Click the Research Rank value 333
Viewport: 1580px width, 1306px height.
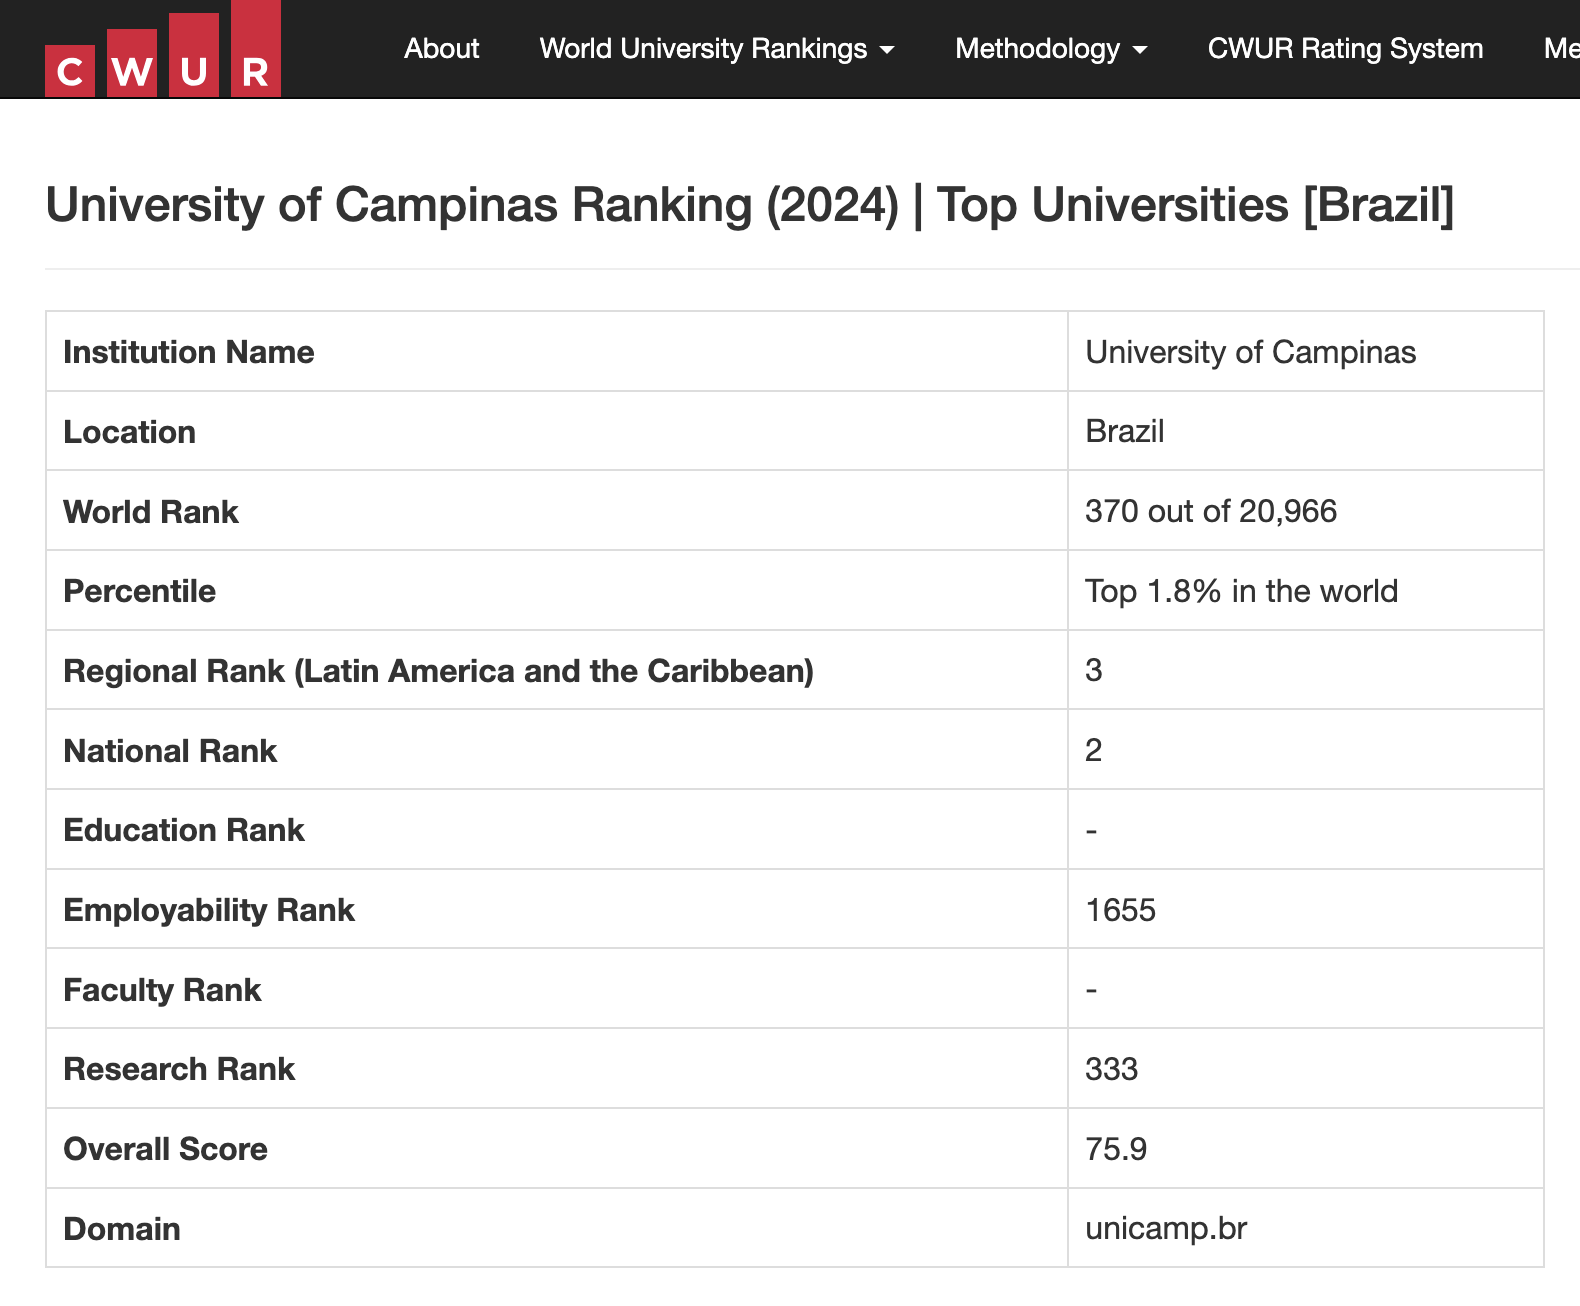tap(1111, 1069)
